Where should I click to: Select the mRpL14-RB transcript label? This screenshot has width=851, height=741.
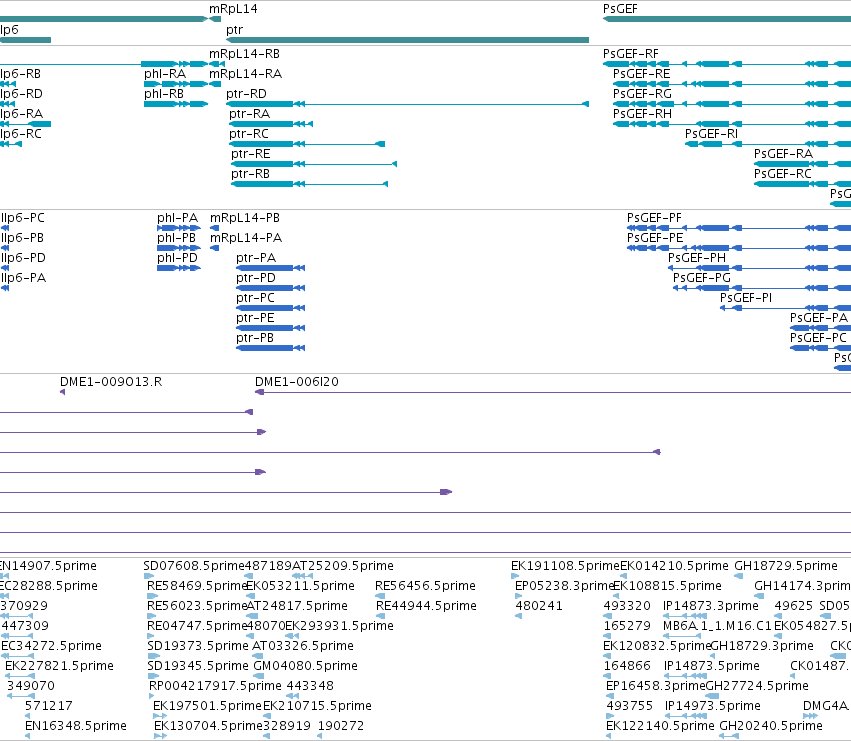[244, 54]
